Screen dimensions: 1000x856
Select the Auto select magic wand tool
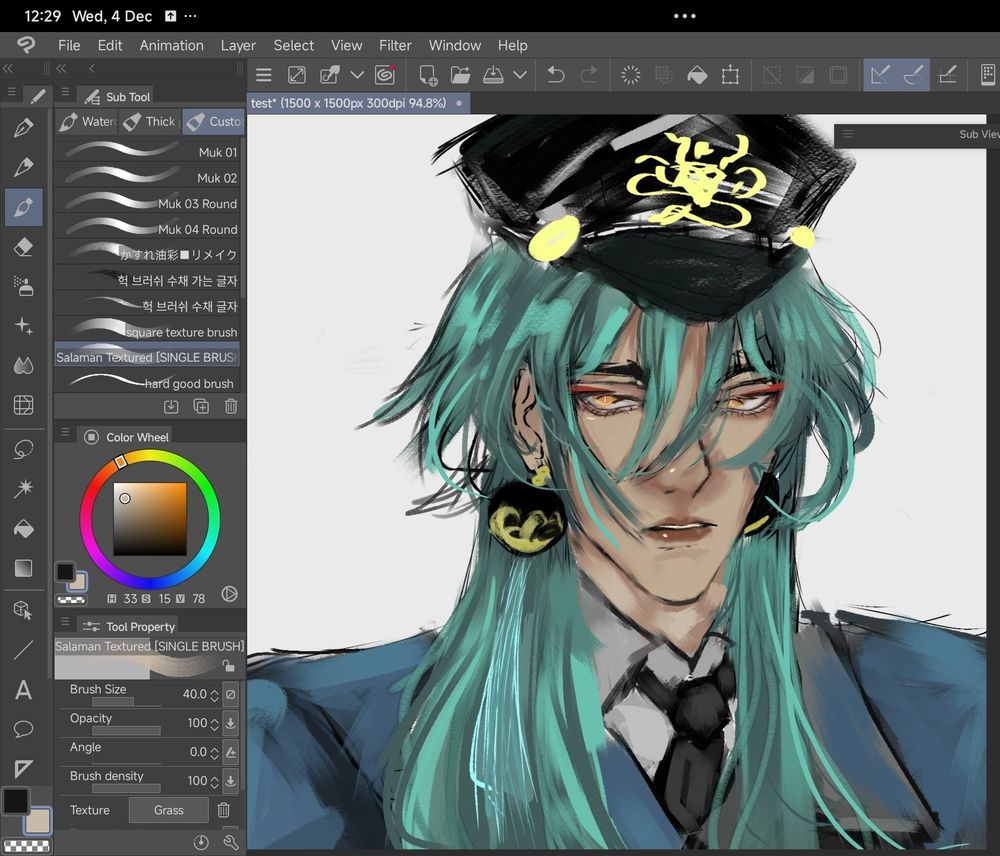tap(24, 489)
